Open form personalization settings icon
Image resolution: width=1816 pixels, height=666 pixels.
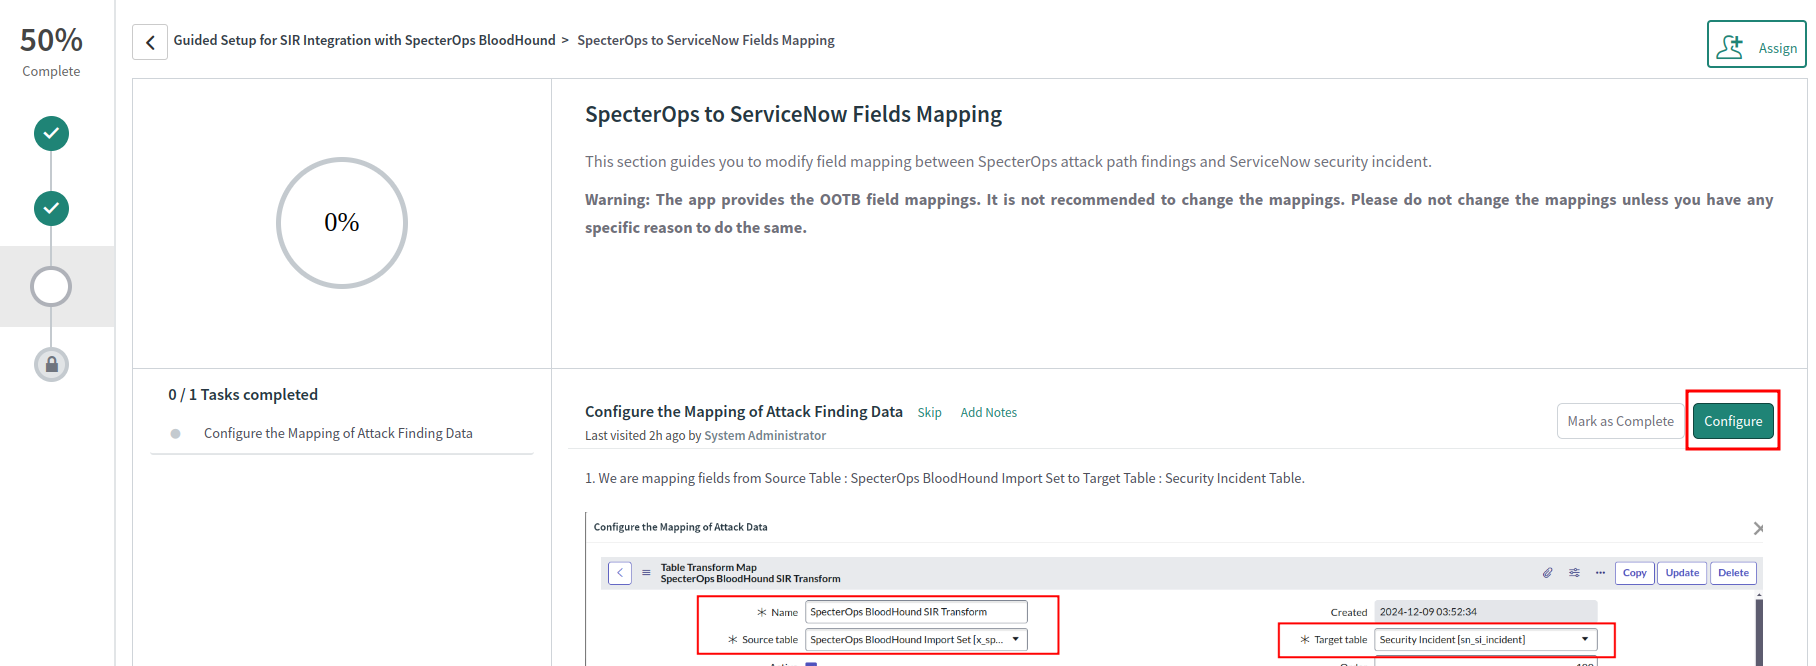tap(1574, 572)
